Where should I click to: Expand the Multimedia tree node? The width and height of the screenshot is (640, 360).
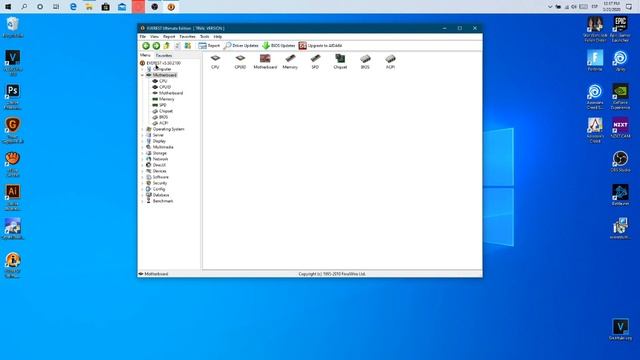142,147
